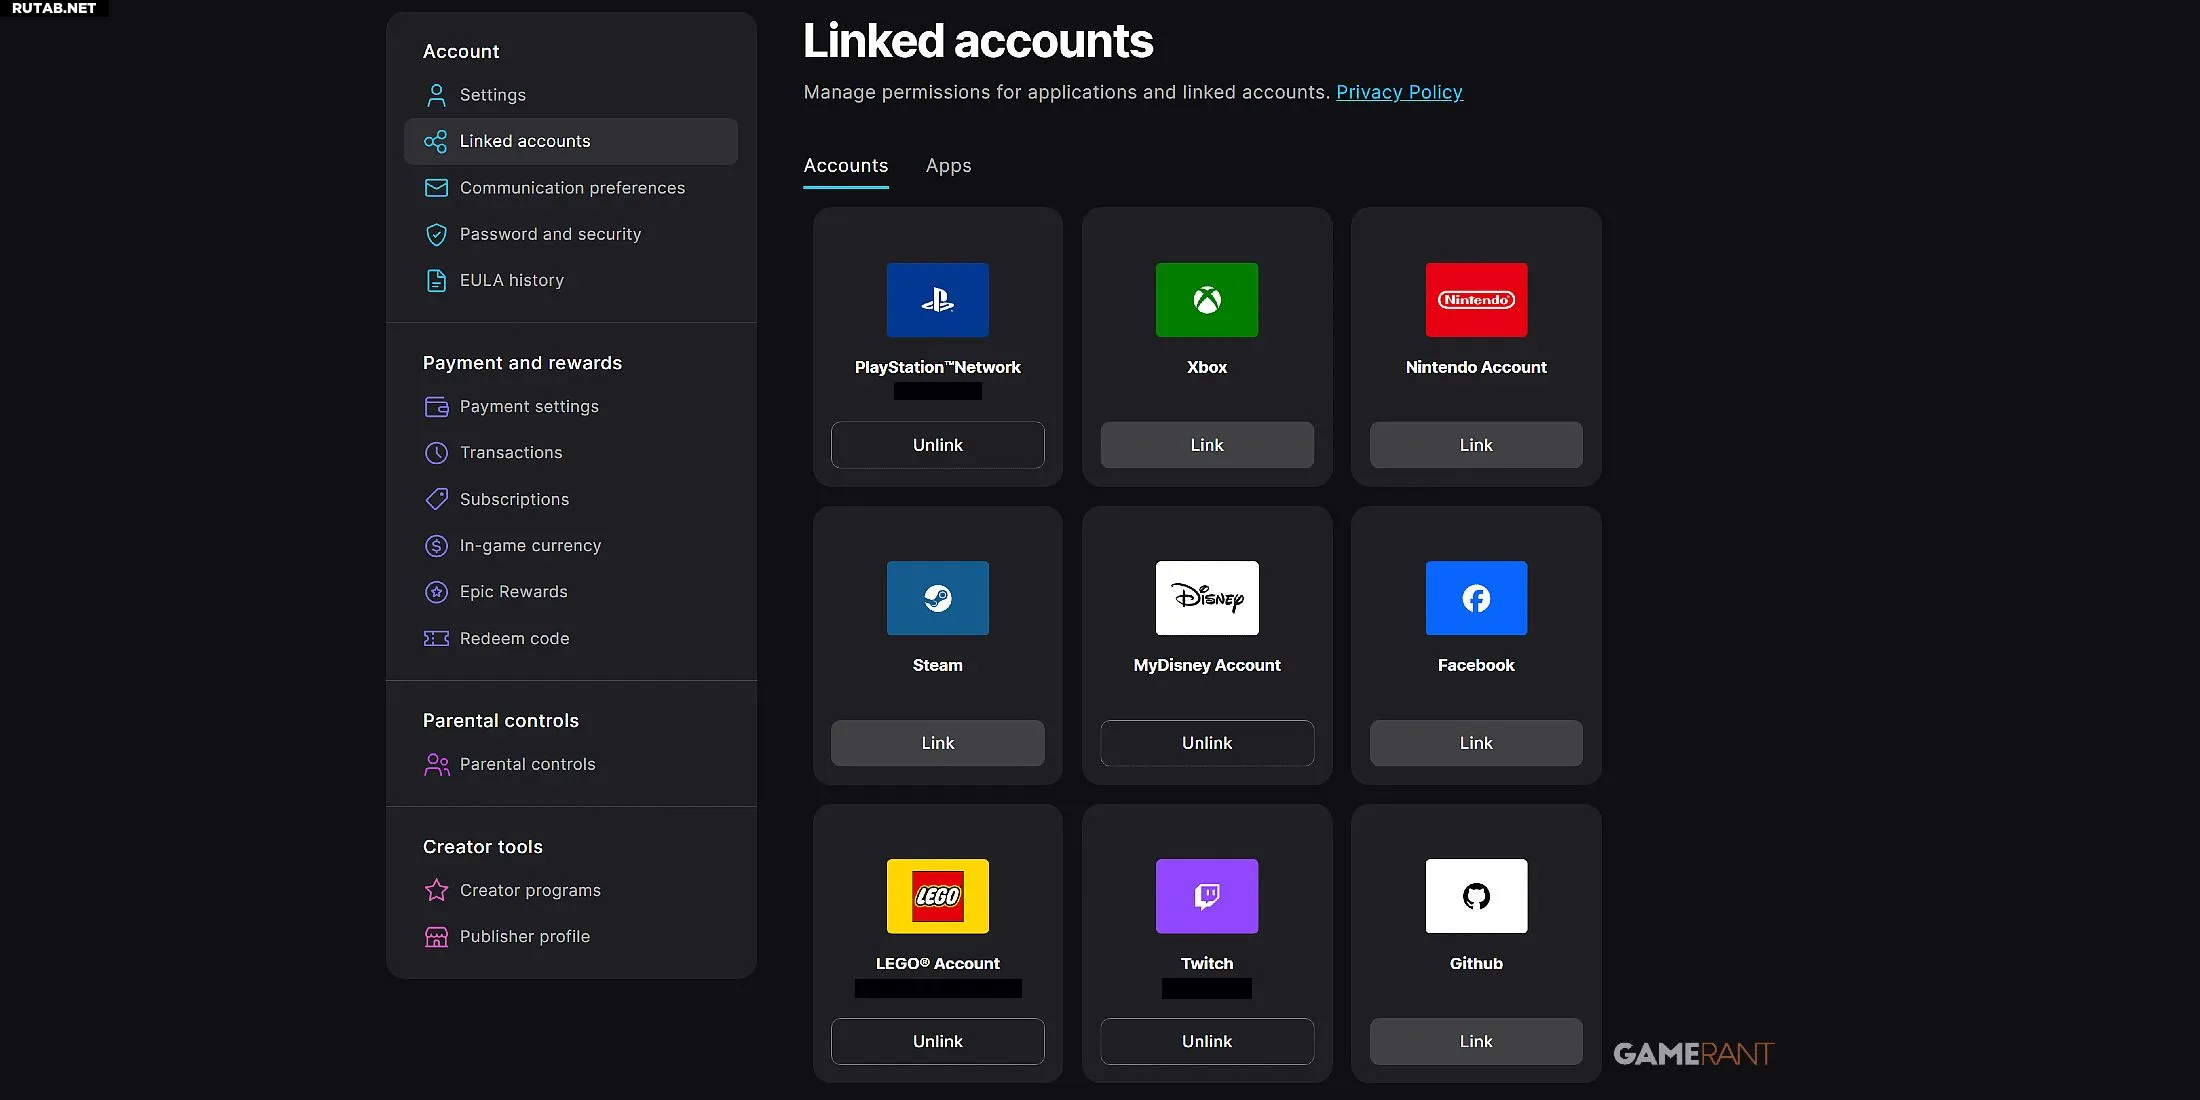
Task: Click the Payment settings wallet icon
Action: (x=436, y=407)
